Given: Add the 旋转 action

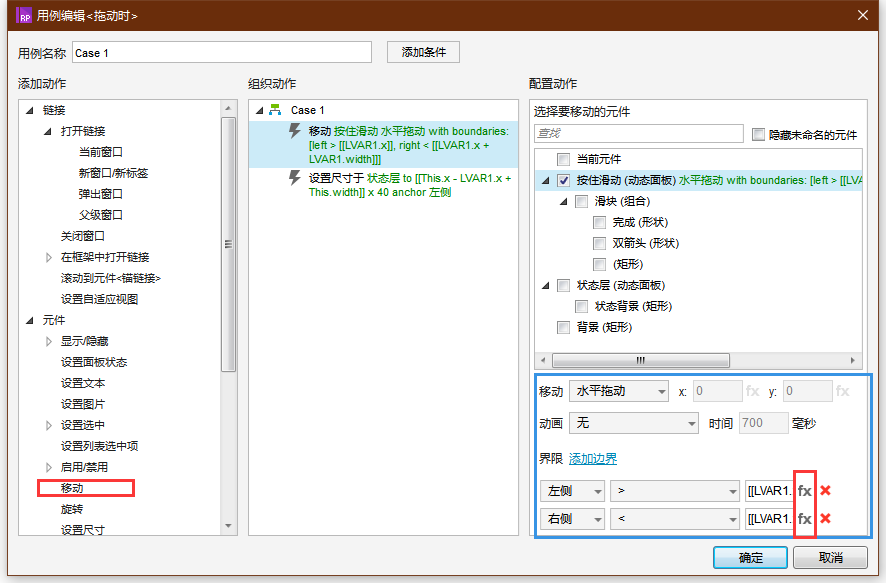Looking at the screenshot, I should (72, 509).
